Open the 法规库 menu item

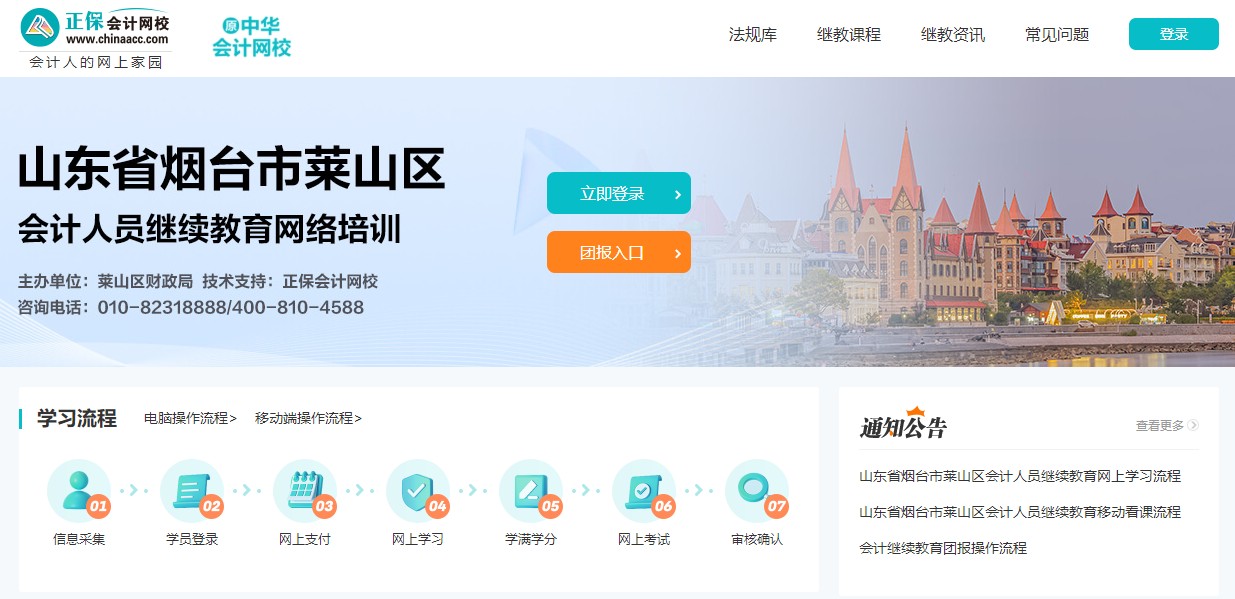point(752,35)
